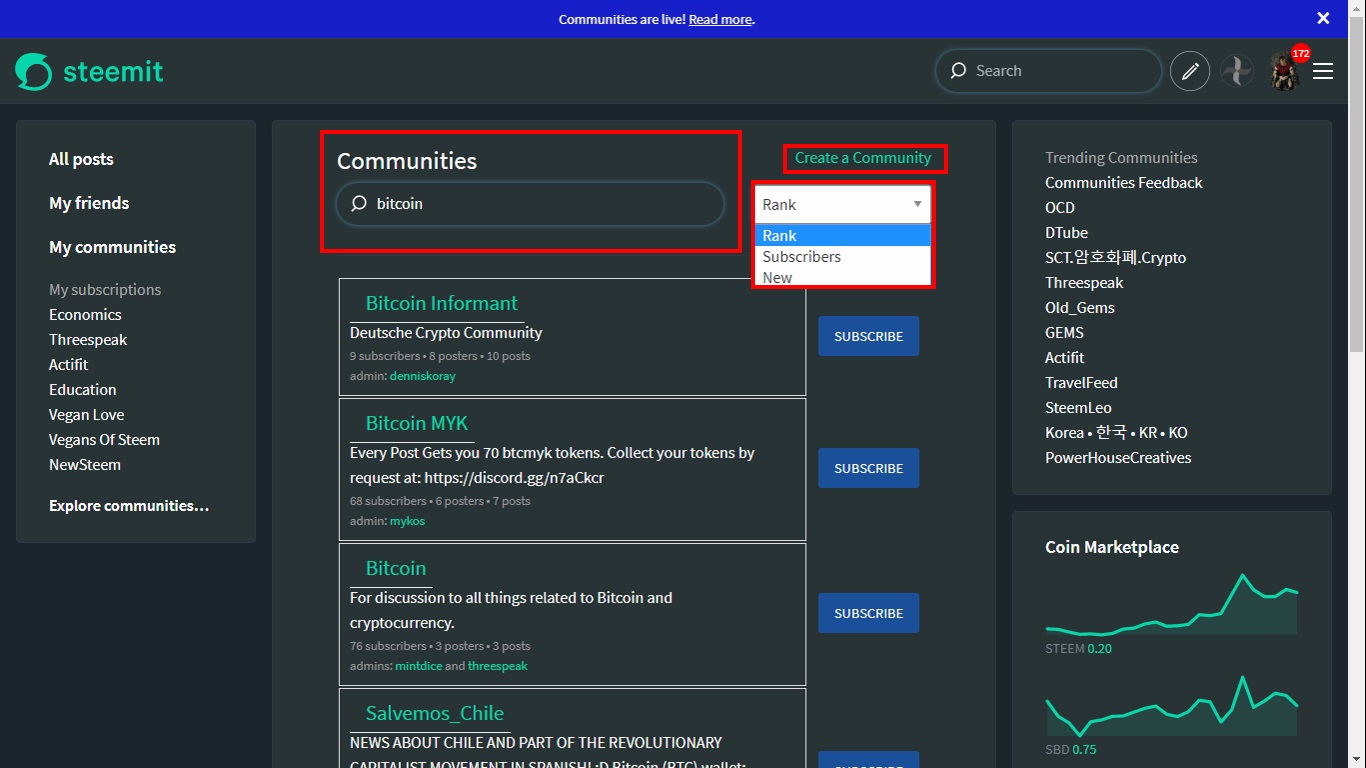Open Actifit in My subscriptions
Screen dimensions: 1366x768
[x=68, y=364]
